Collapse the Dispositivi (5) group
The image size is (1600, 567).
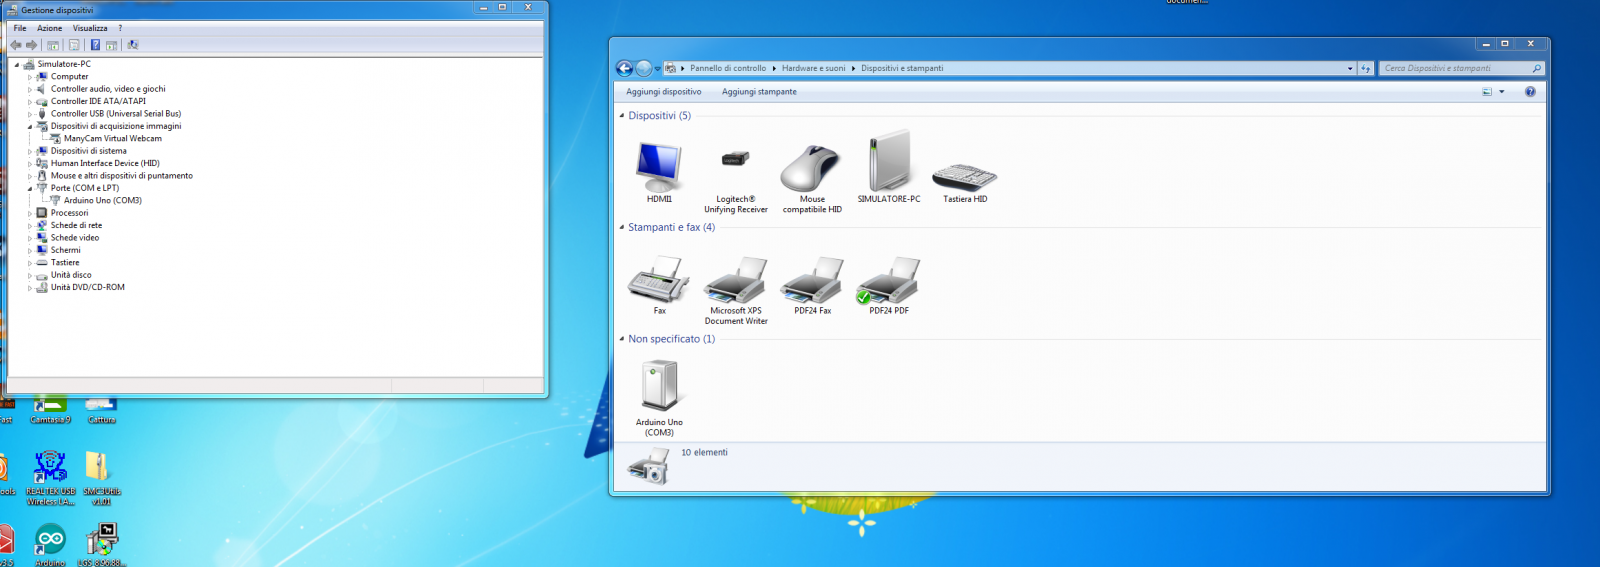[x=622, y=116]
